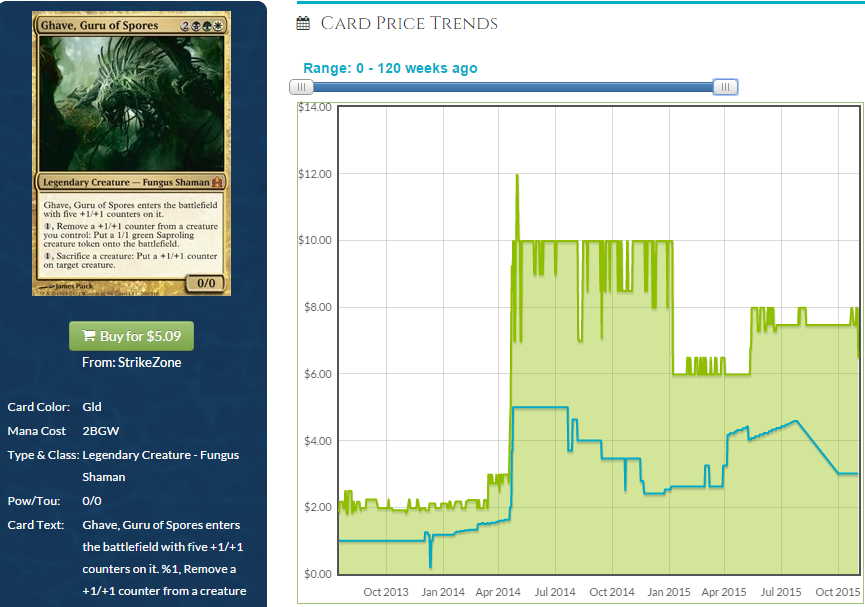Click the 'Range: 0 - 120 weeks ago' label

(390, 68)
